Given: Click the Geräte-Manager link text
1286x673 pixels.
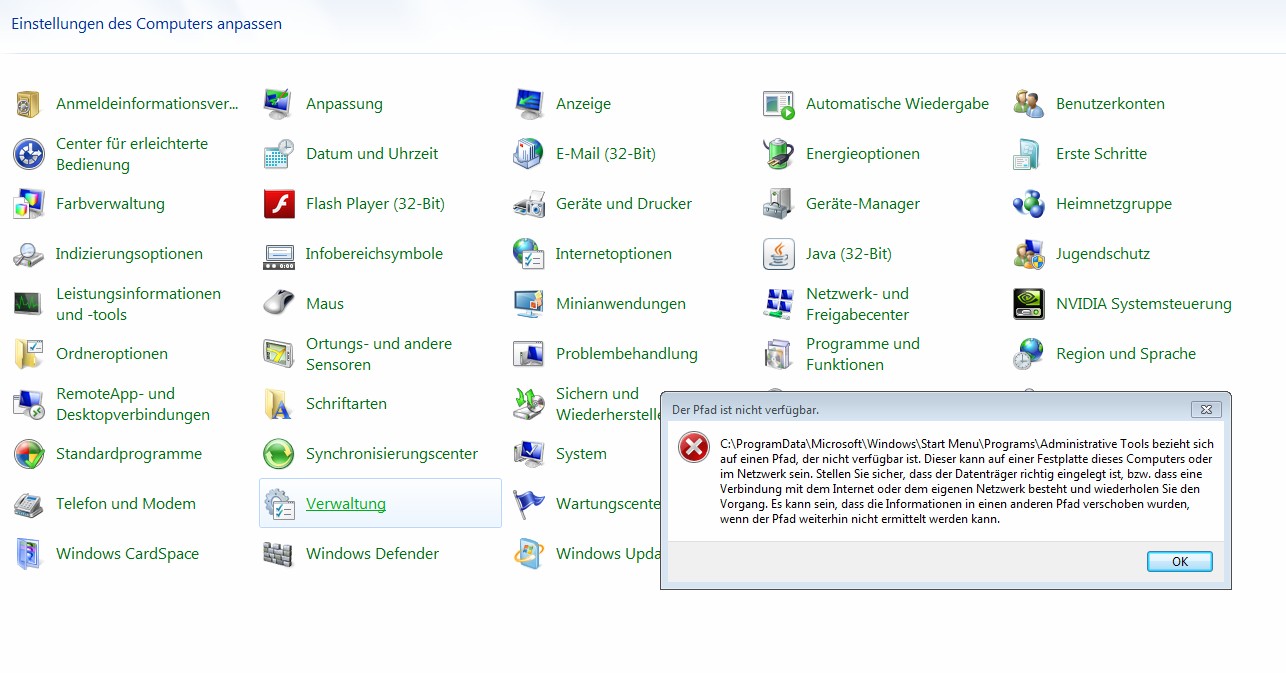Looking at the screenshot, I should click(863, 203).
